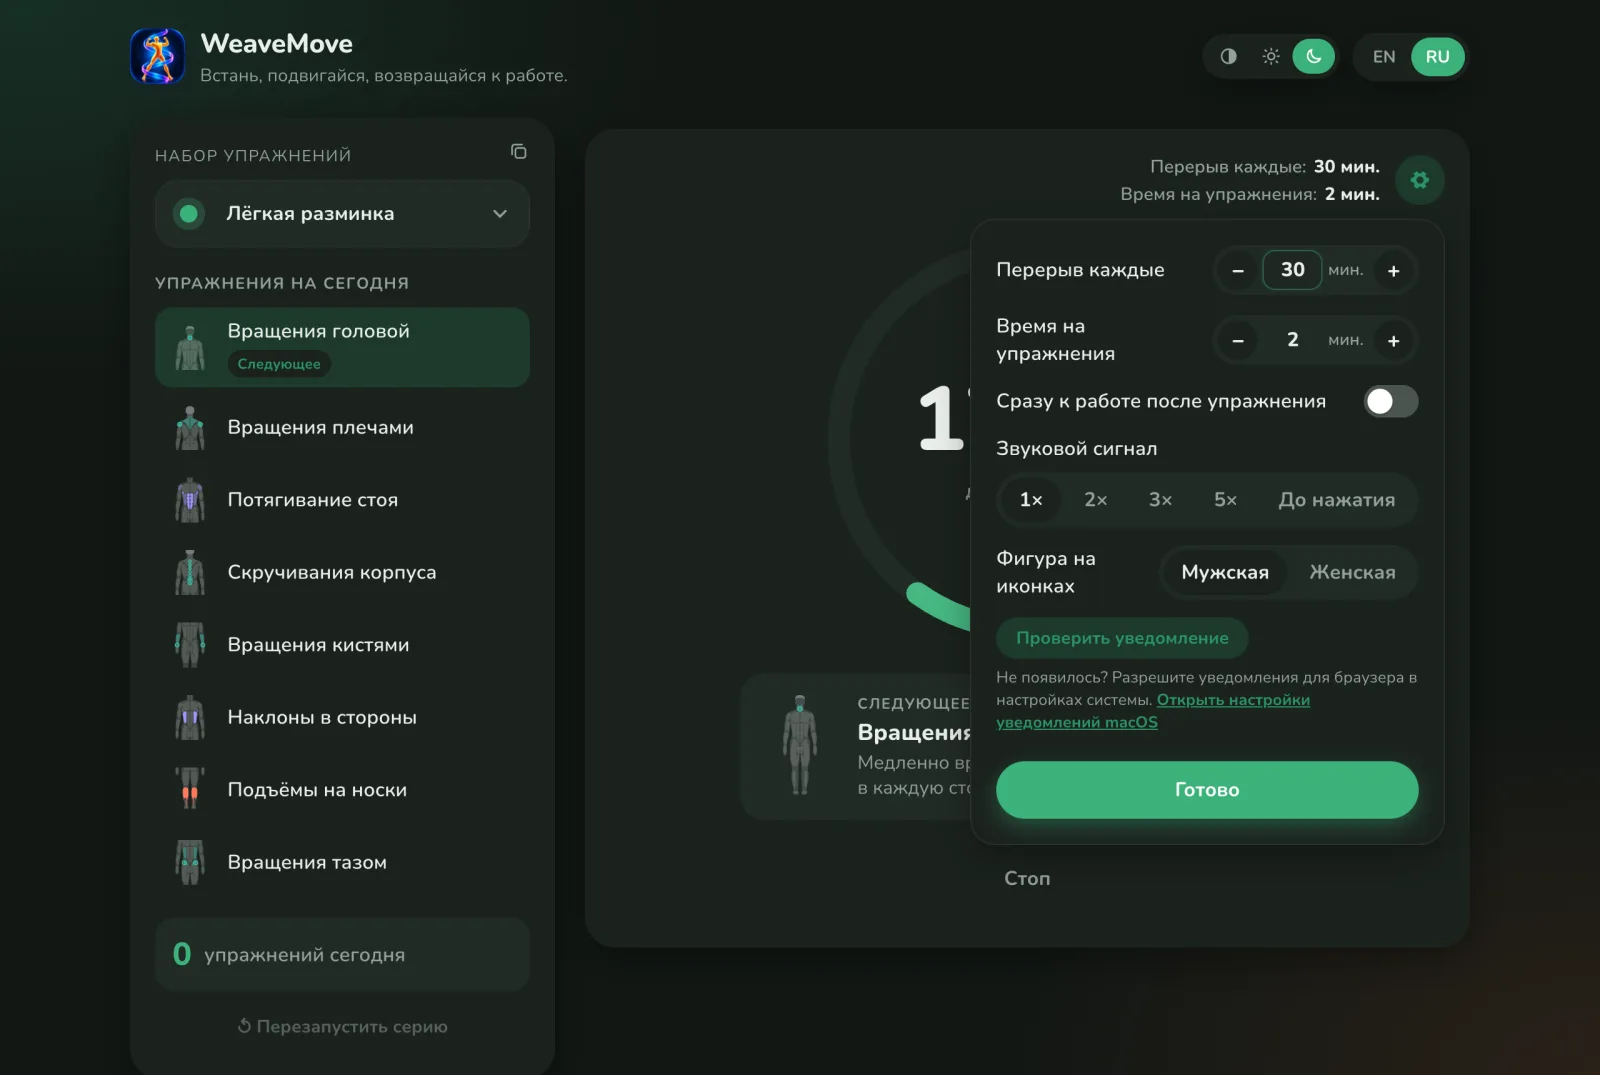This screenshot has height=1075, width=1600.
Task: Click the 0 упражнений сегодня counter
Action: pyautogui.click(x=342, y=955)
